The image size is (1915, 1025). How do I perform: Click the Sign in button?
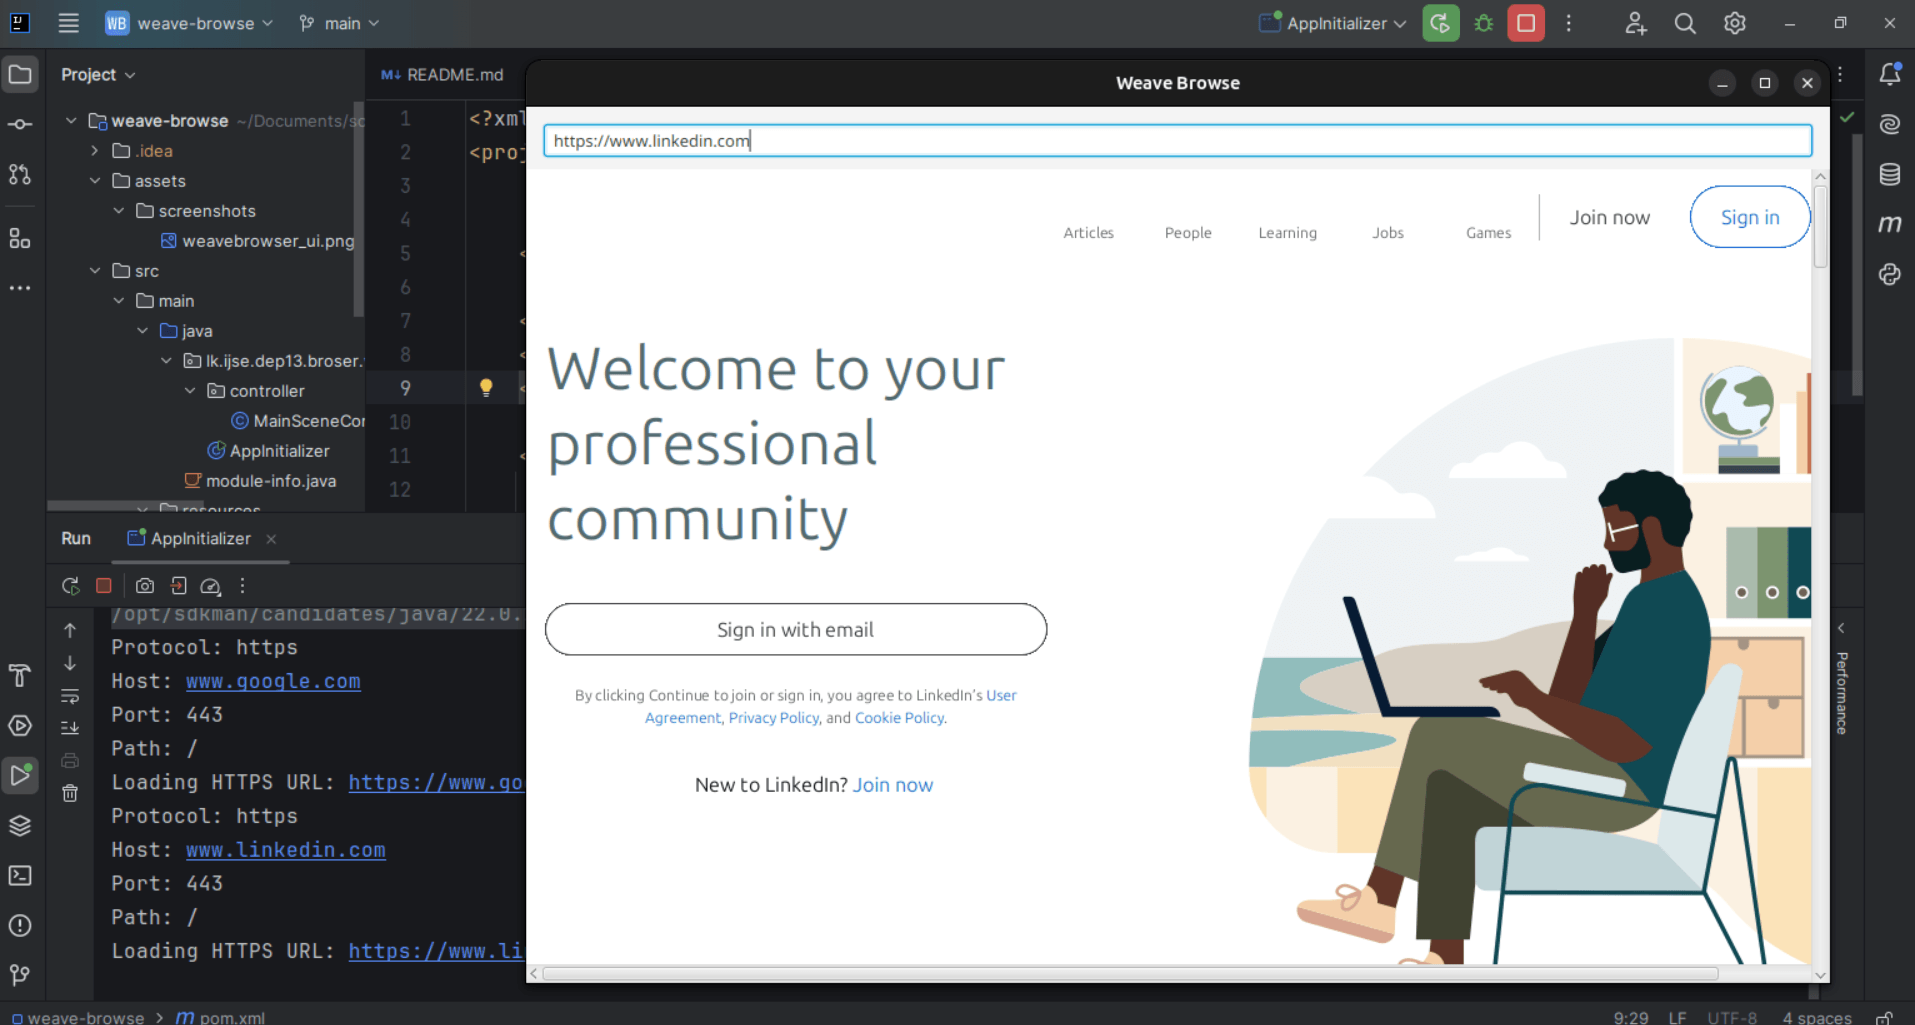[x=1750, y=217]
